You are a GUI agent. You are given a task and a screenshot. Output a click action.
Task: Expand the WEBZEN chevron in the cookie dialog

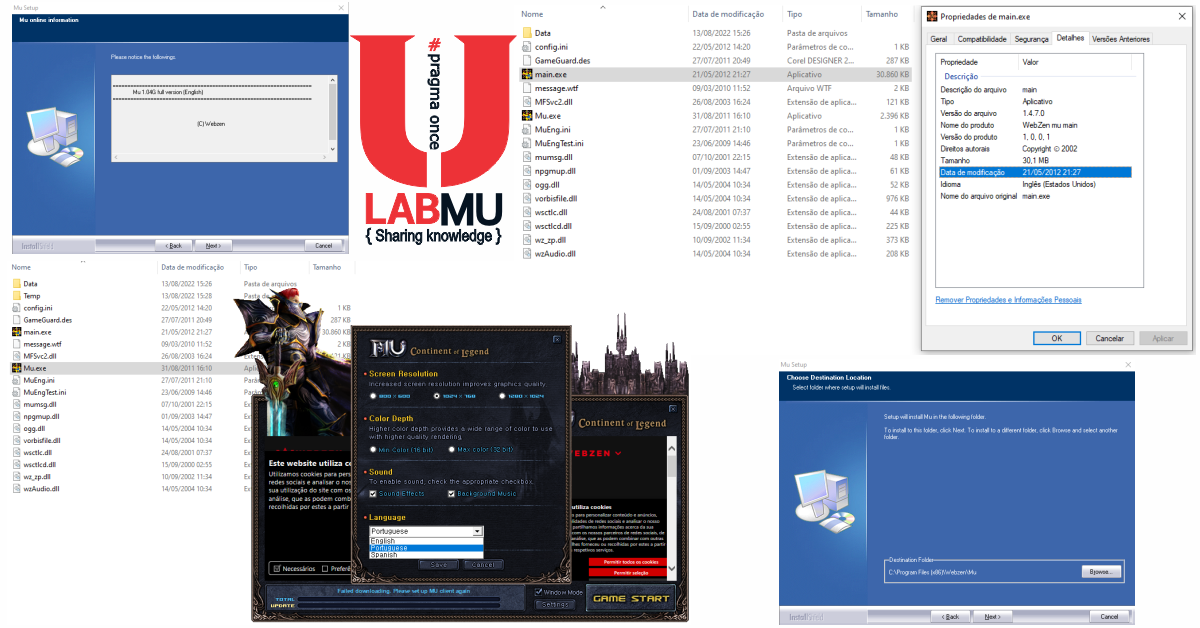point(617,454)
